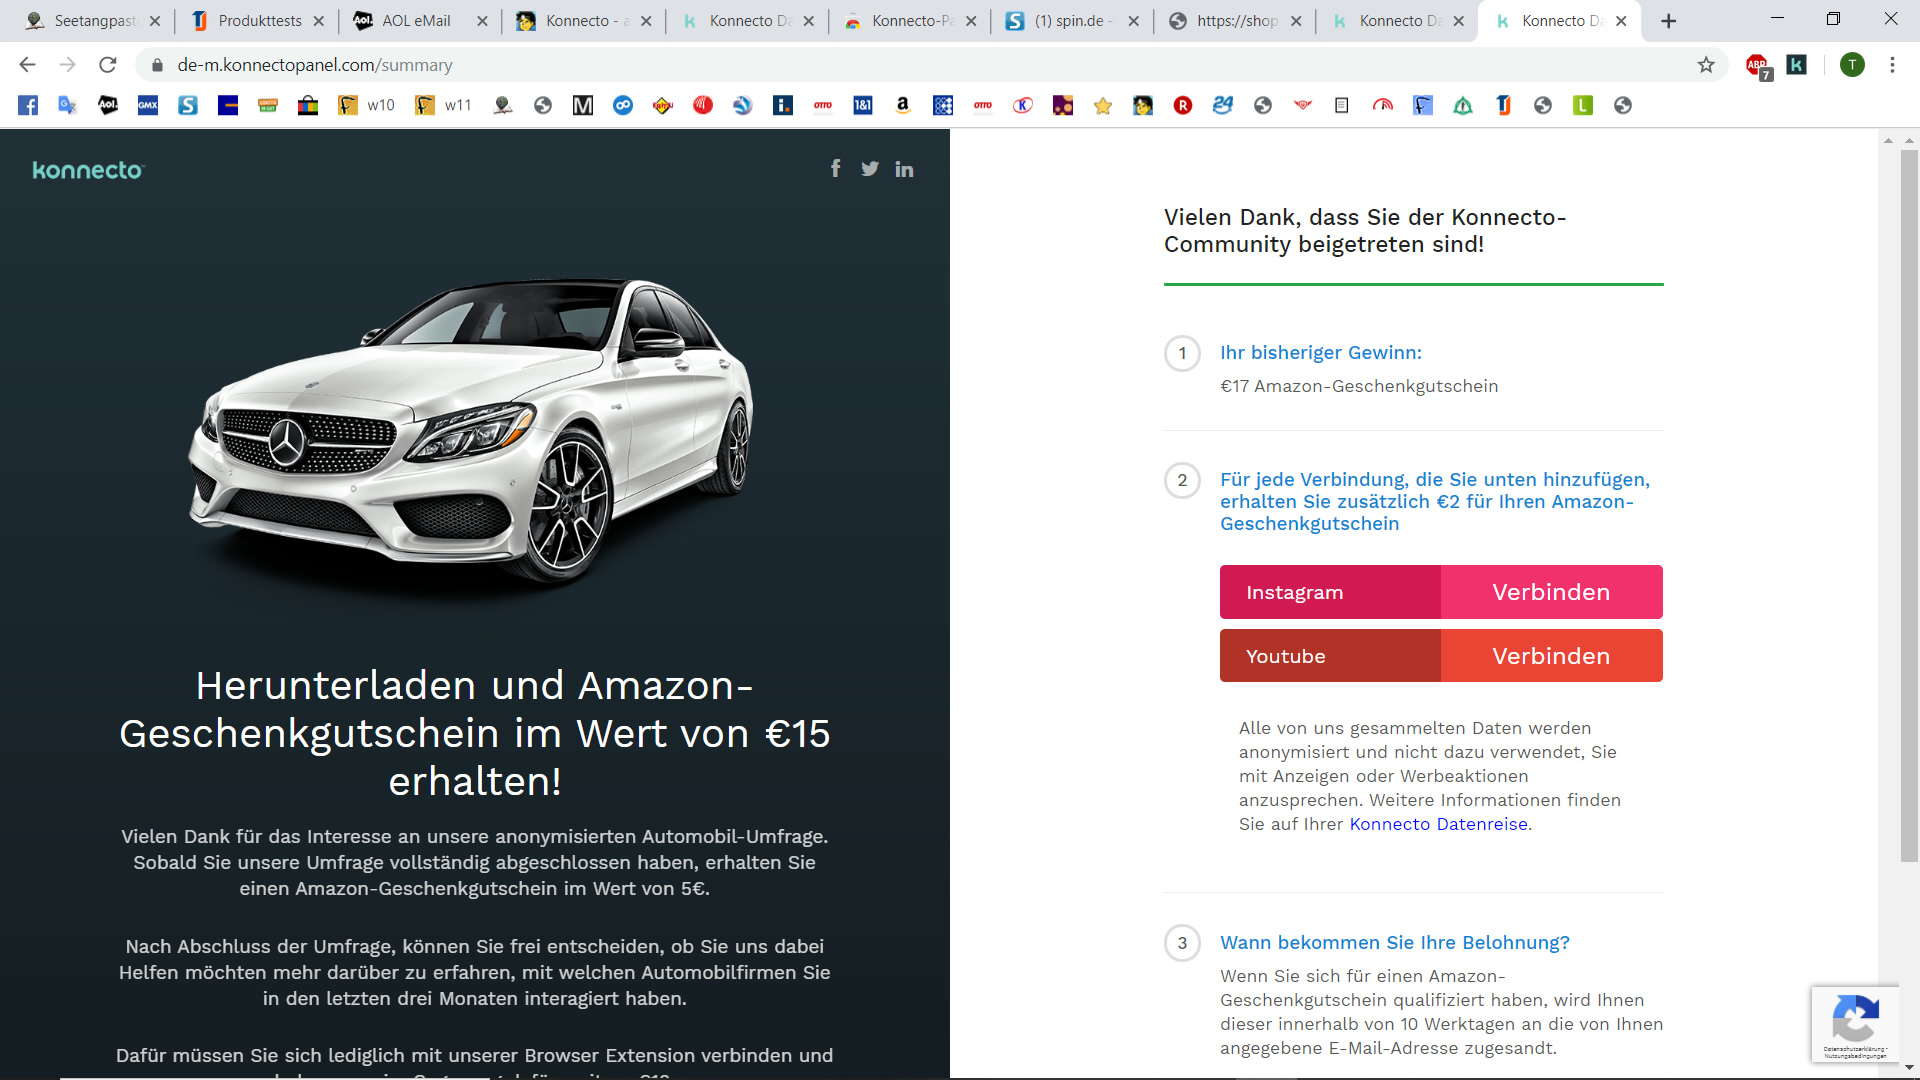The image size is (1920, 1080).
Task: Open the Konnecto browser extension icon
Action: coord(1797,65)
